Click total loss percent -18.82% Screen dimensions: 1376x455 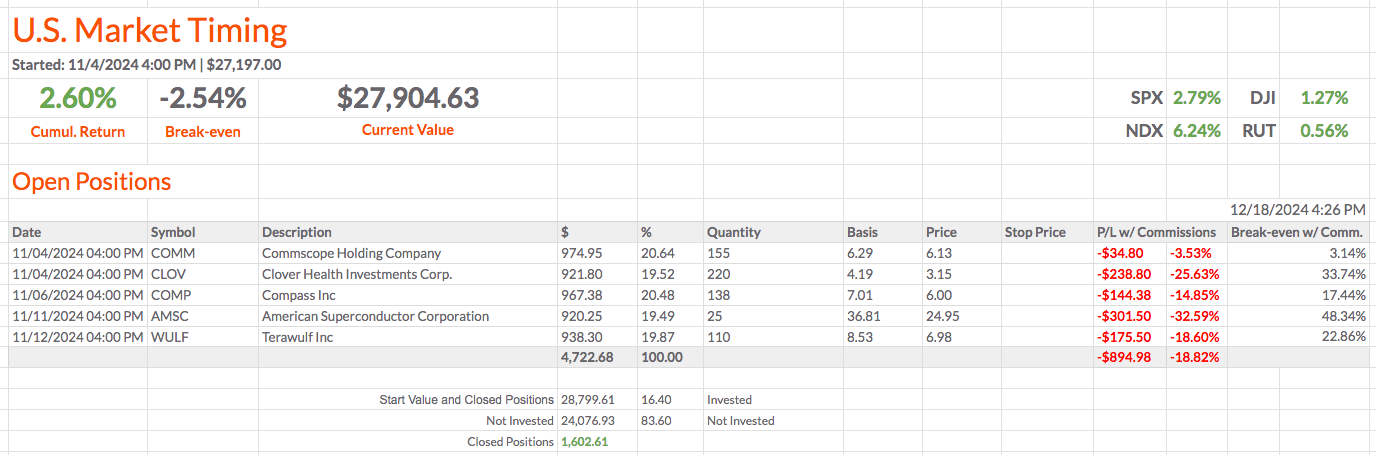[1194, 357]
